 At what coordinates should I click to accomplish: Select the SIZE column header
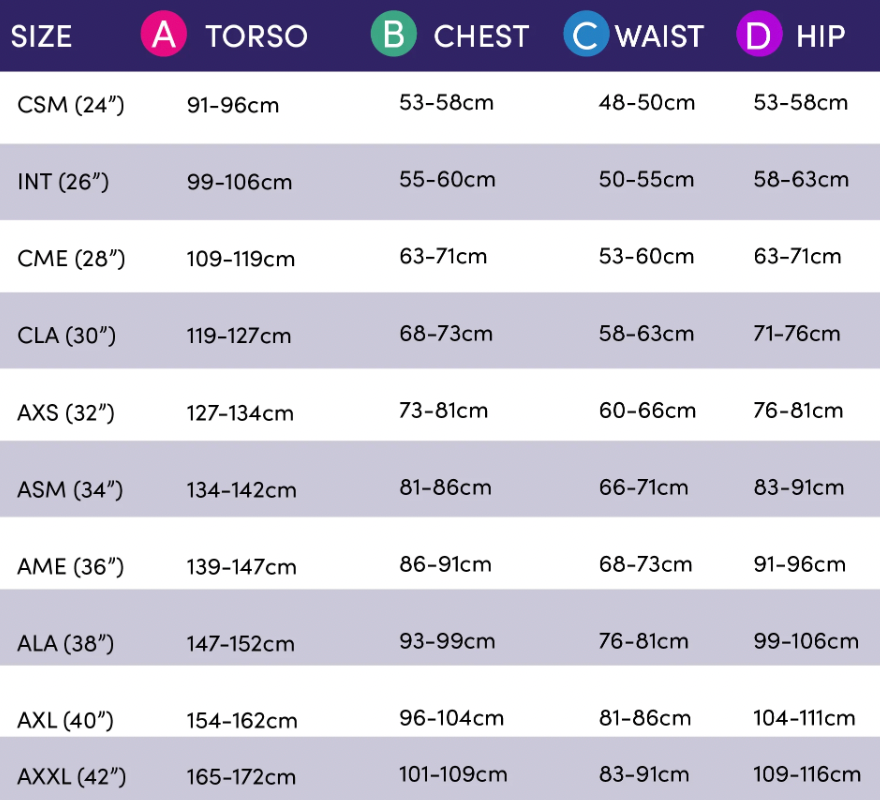point(41,37)
